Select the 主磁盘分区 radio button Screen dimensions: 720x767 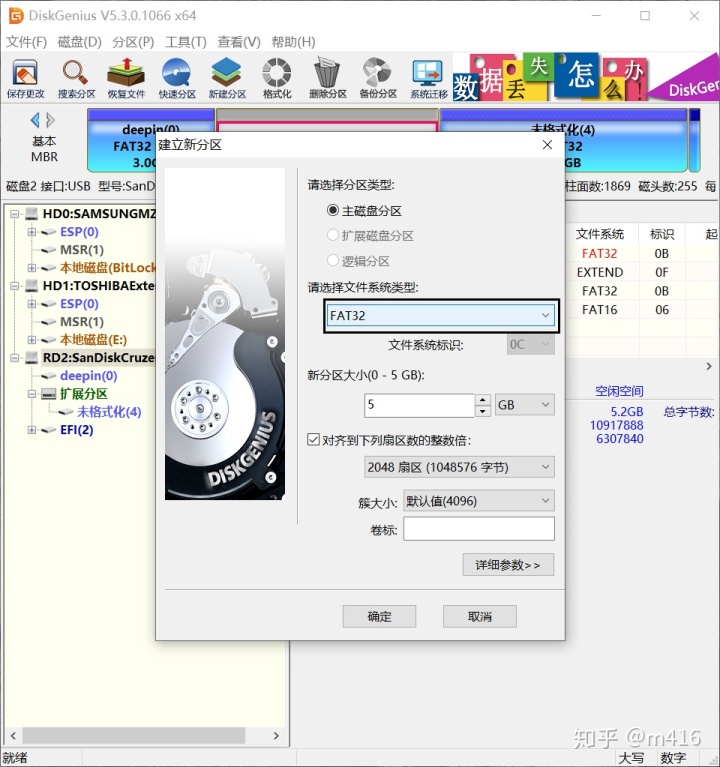333,210
